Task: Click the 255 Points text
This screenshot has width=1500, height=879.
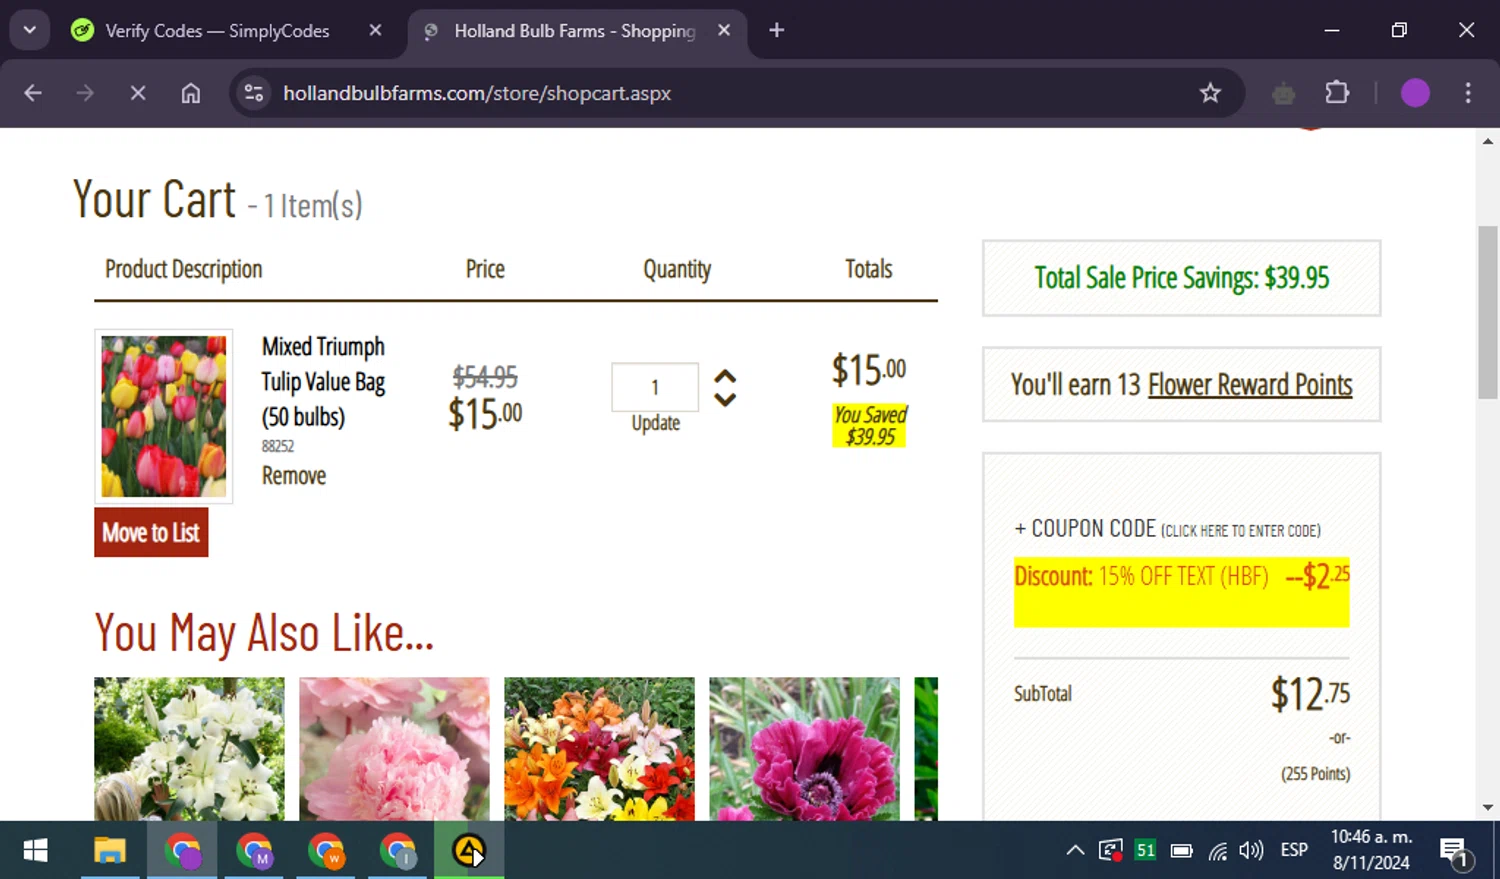Action: [1315, 774]
